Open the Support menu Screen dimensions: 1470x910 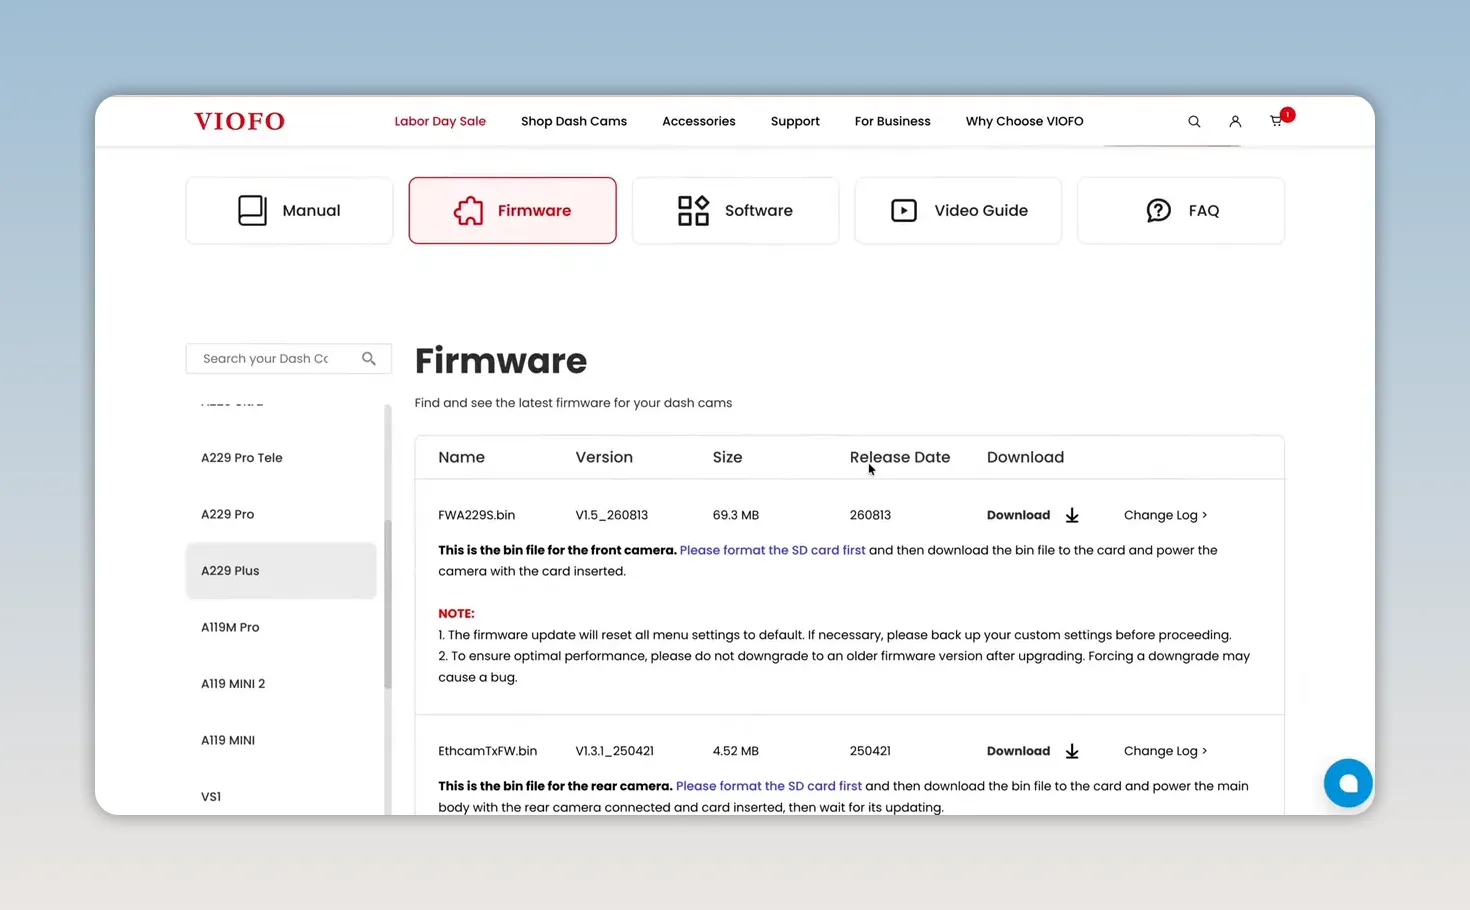tap(795, 121)
